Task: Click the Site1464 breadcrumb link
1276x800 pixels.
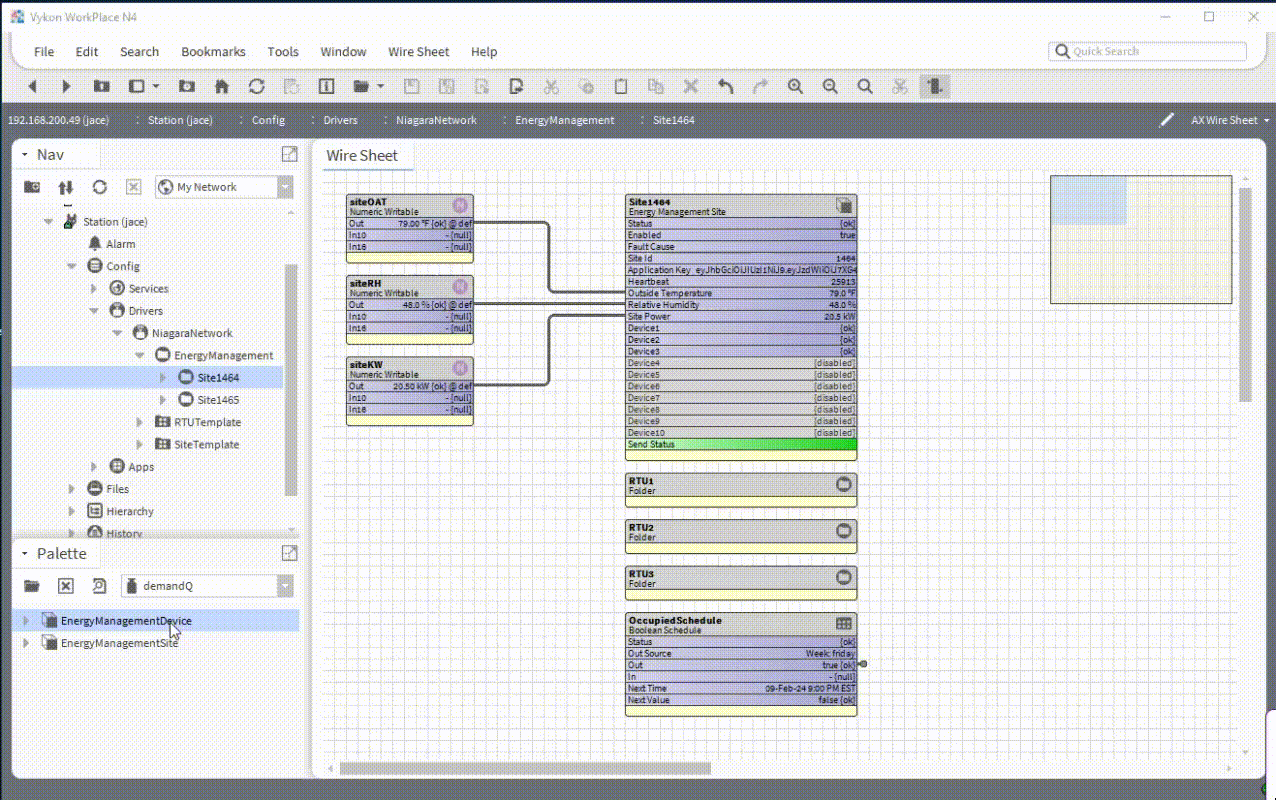Action: click(x=674, y=120)
